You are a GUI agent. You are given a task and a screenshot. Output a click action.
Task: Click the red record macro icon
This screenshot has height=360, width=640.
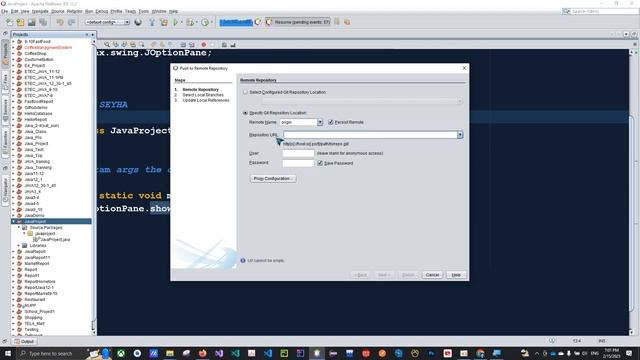coord(203,44)
